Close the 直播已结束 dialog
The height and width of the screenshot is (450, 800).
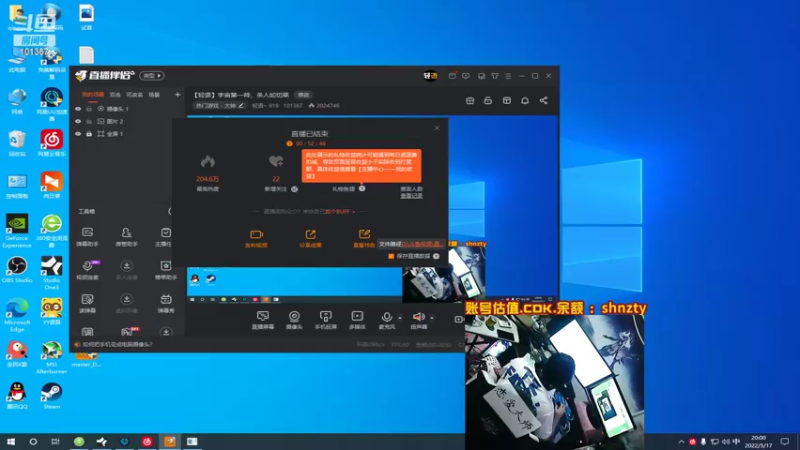click(x=437, y=128)
